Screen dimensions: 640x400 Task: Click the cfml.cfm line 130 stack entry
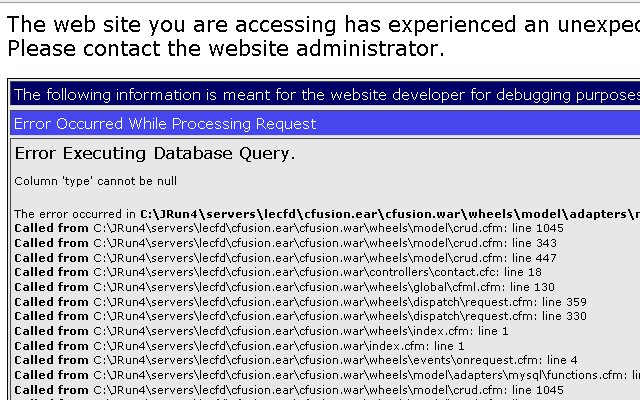coord(284,287)
